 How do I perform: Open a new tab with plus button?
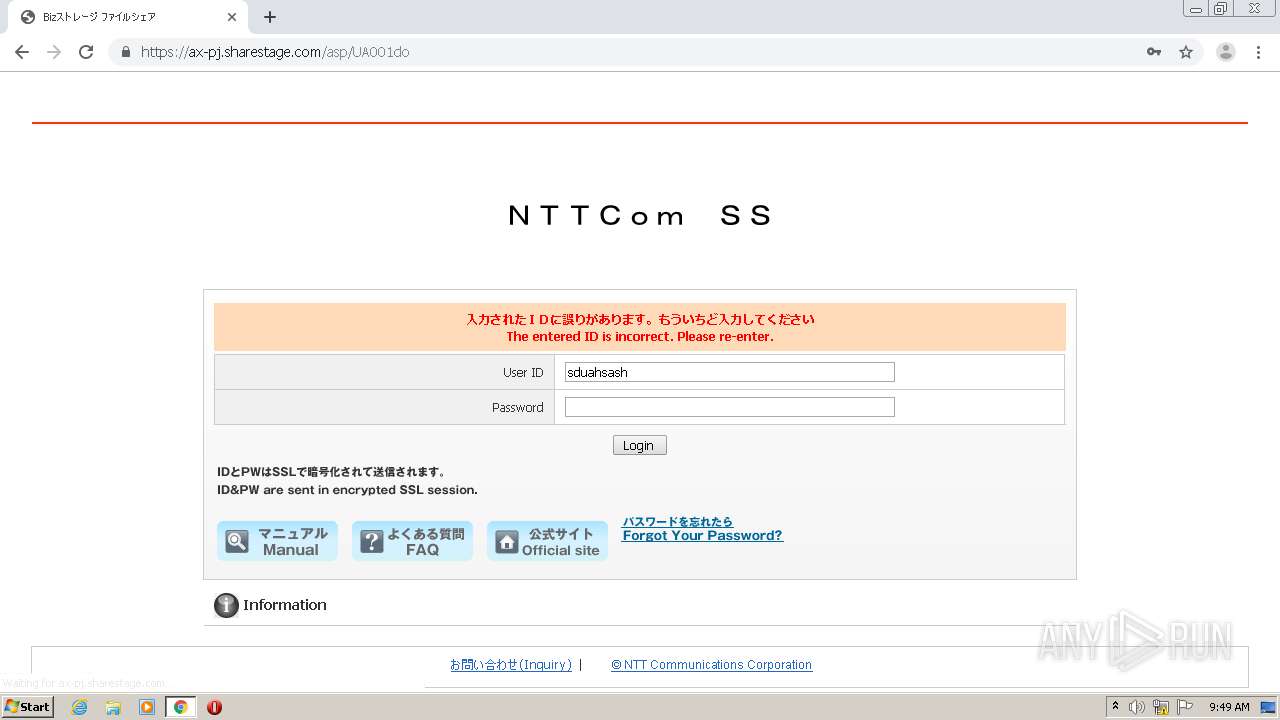270,17
